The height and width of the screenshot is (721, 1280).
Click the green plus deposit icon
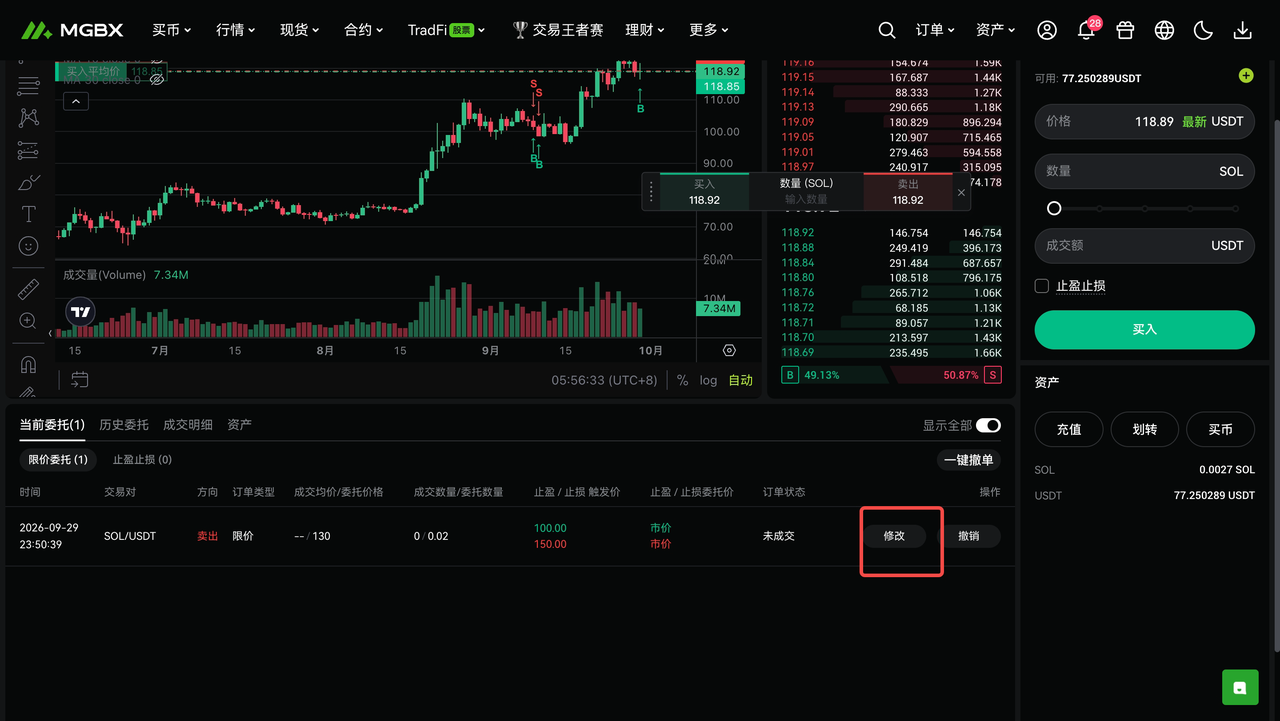pos(1245,75)
